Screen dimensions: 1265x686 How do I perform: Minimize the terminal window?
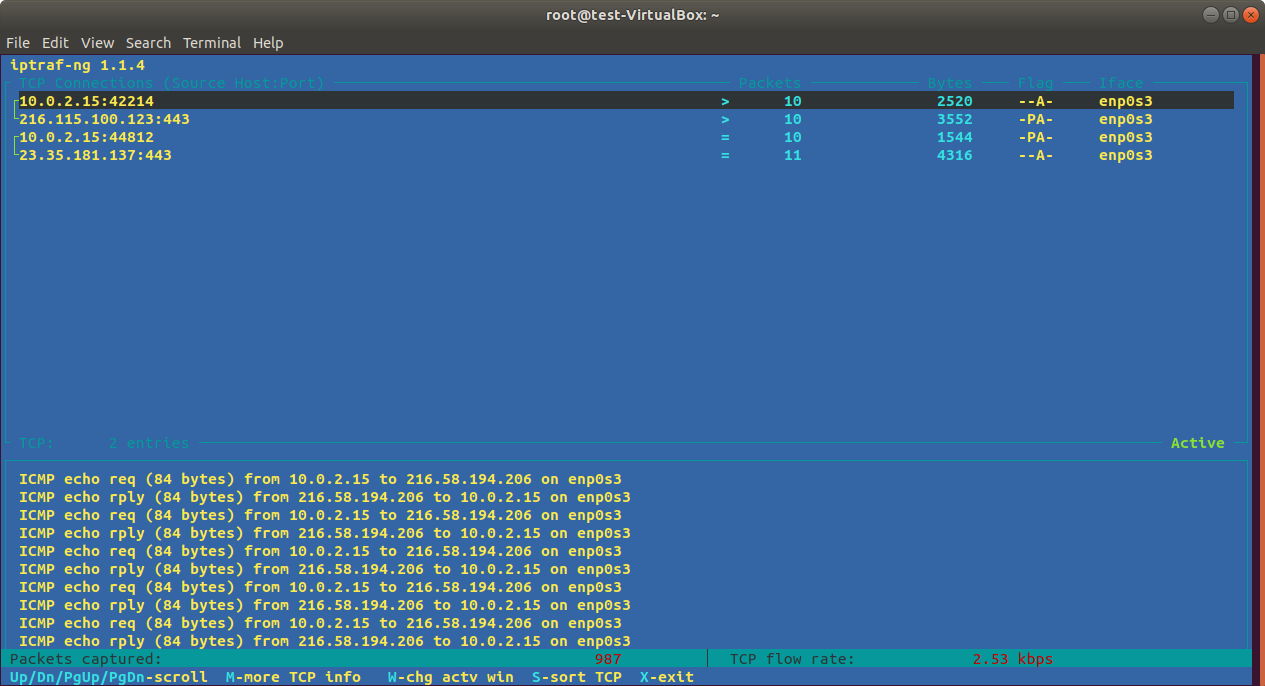pyautogui.click(x=1211, y=15)
